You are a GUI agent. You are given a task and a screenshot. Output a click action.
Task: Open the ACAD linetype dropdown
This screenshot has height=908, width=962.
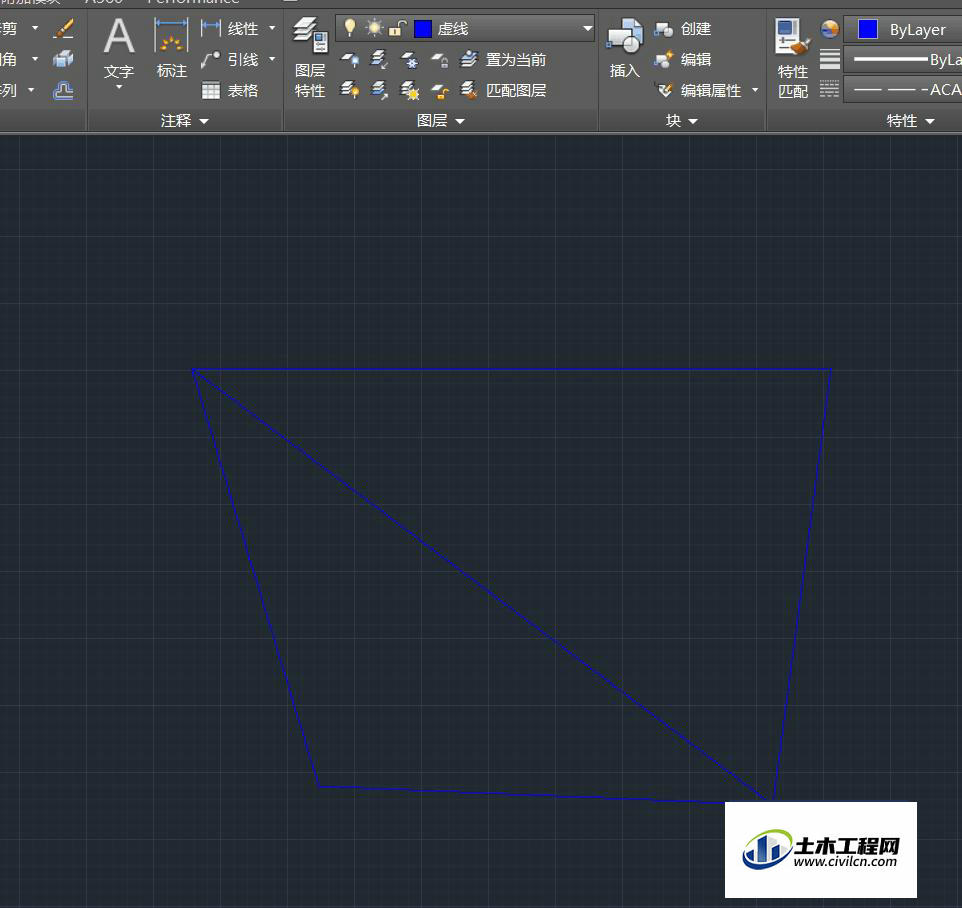(903, 90)
